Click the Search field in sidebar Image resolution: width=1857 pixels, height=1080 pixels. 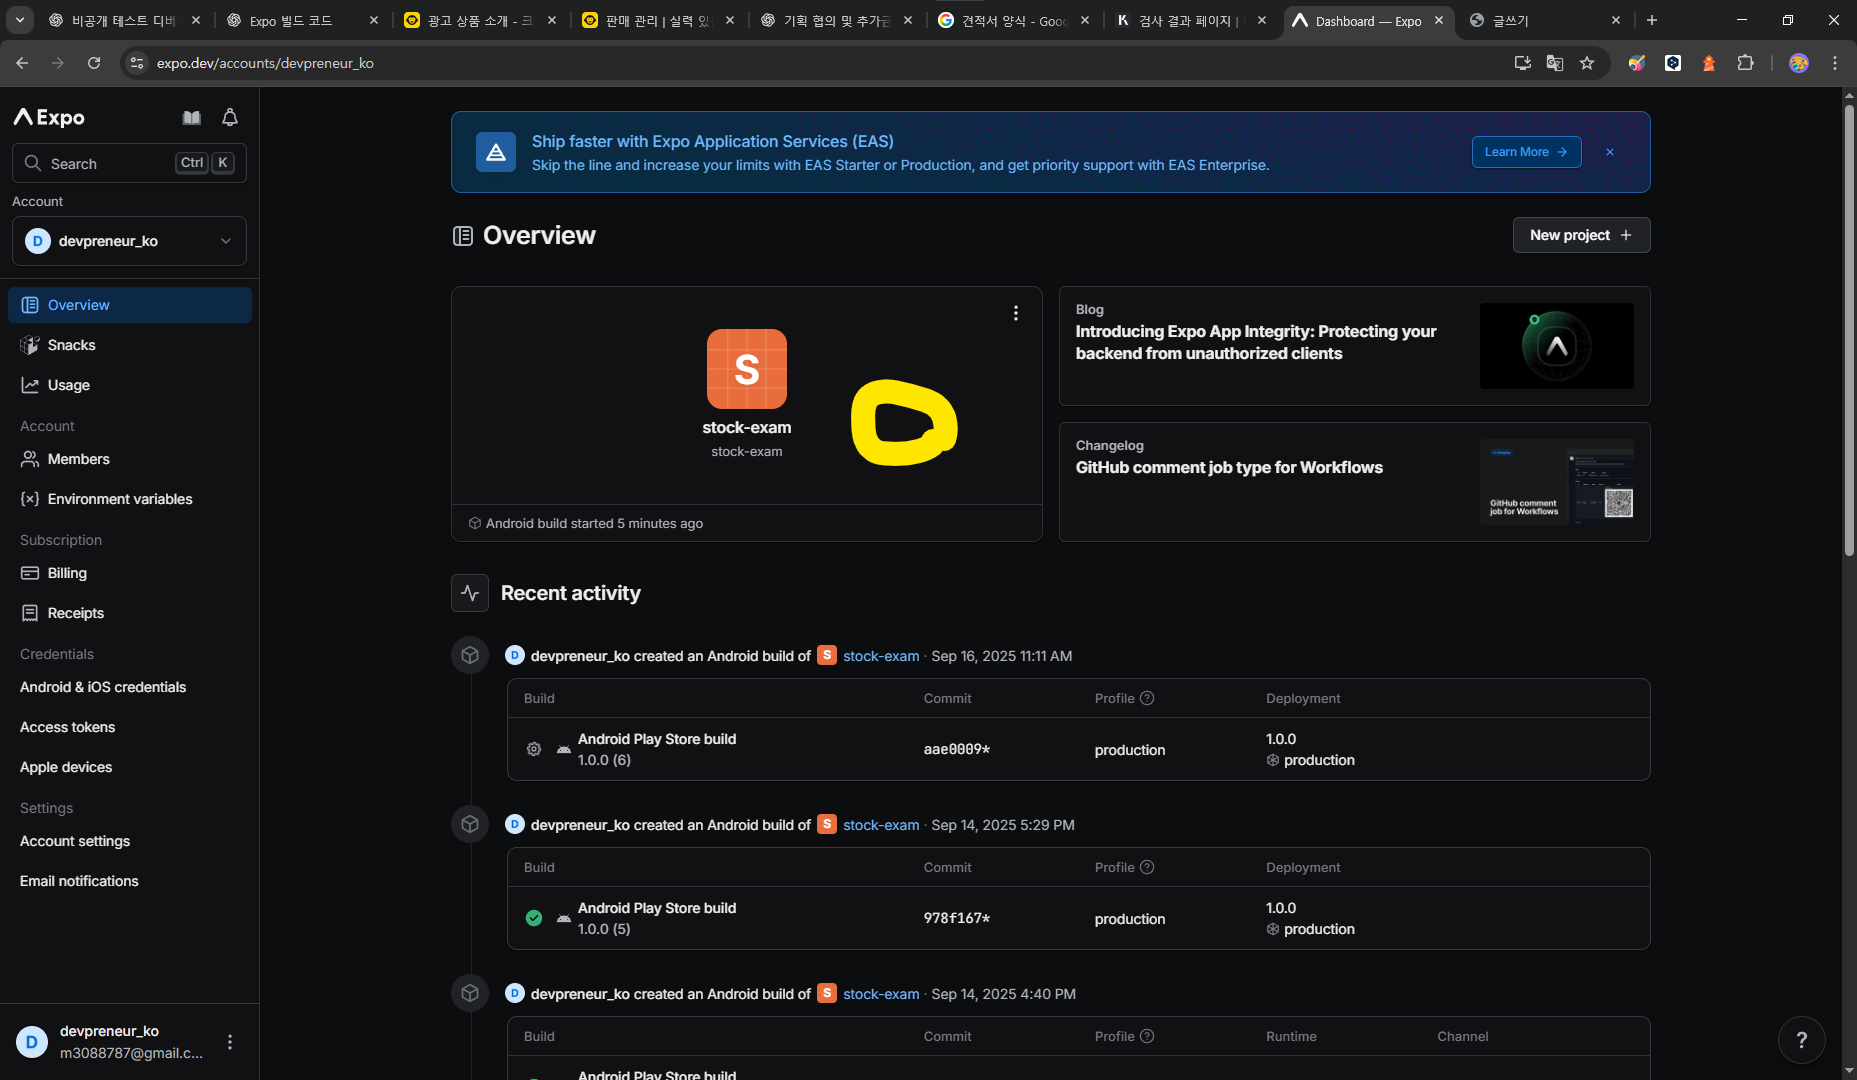tap(129, 163)
